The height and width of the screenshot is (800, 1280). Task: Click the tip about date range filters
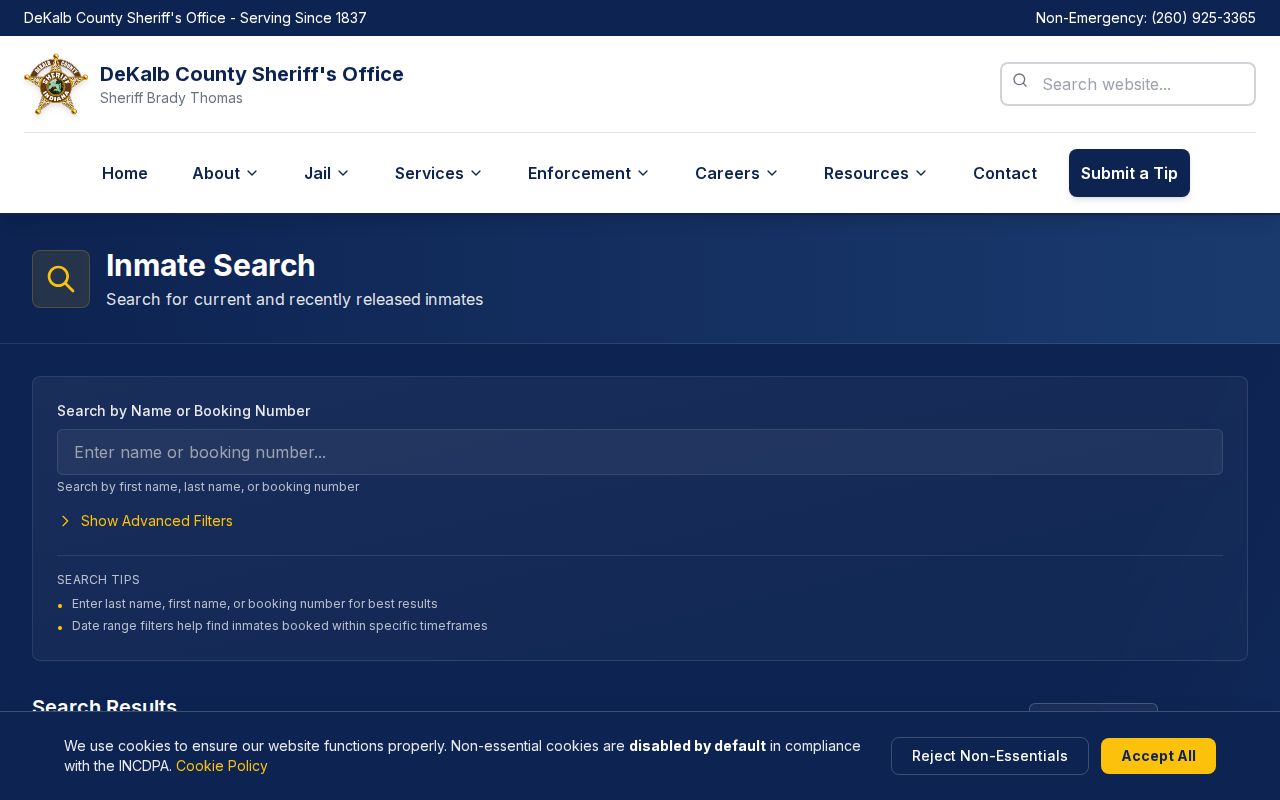[x=280, y=626]
